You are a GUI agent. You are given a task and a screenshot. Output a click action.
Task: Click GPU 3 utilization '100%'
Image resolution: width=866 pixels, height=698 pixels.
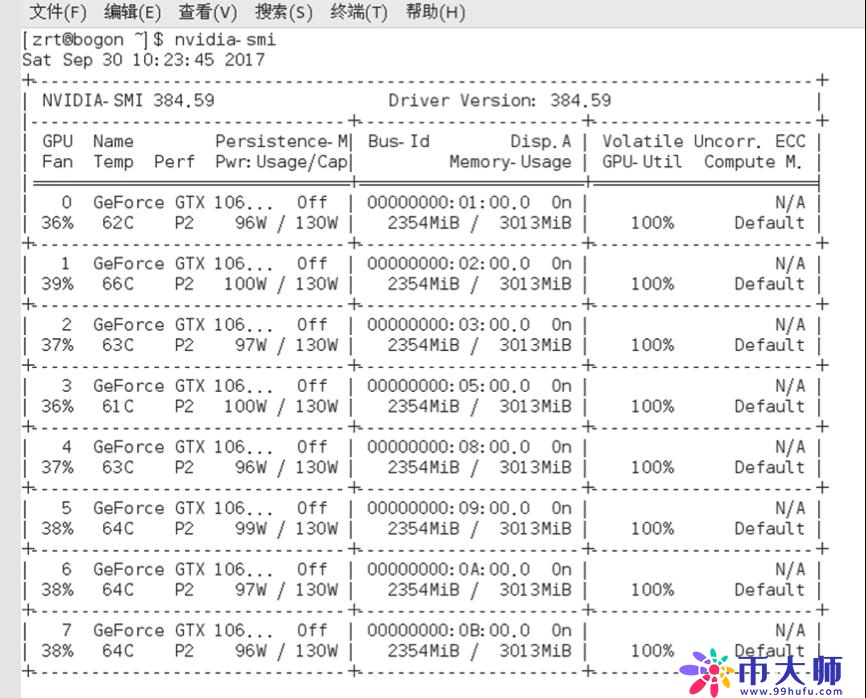pyautogui.click(x=652, y=406)
